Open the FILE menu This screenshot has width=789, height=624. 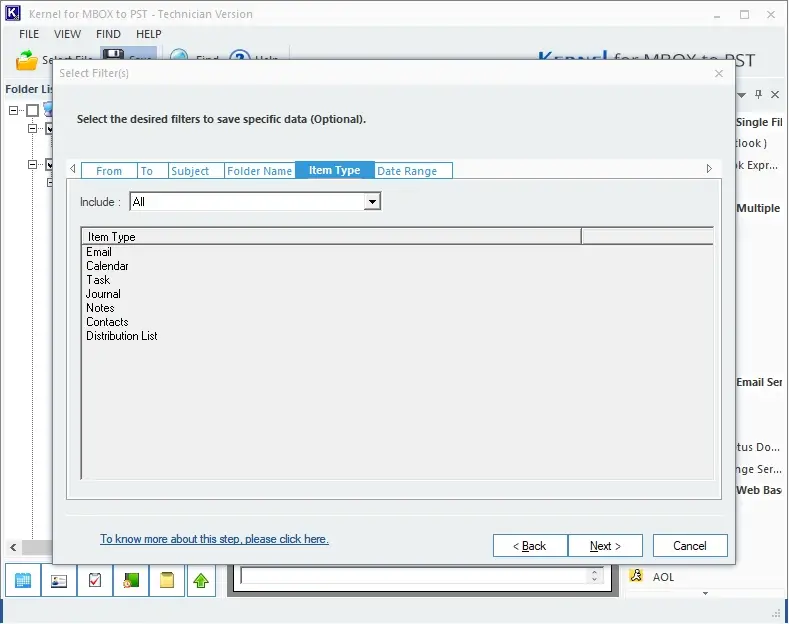click(29, 34)
